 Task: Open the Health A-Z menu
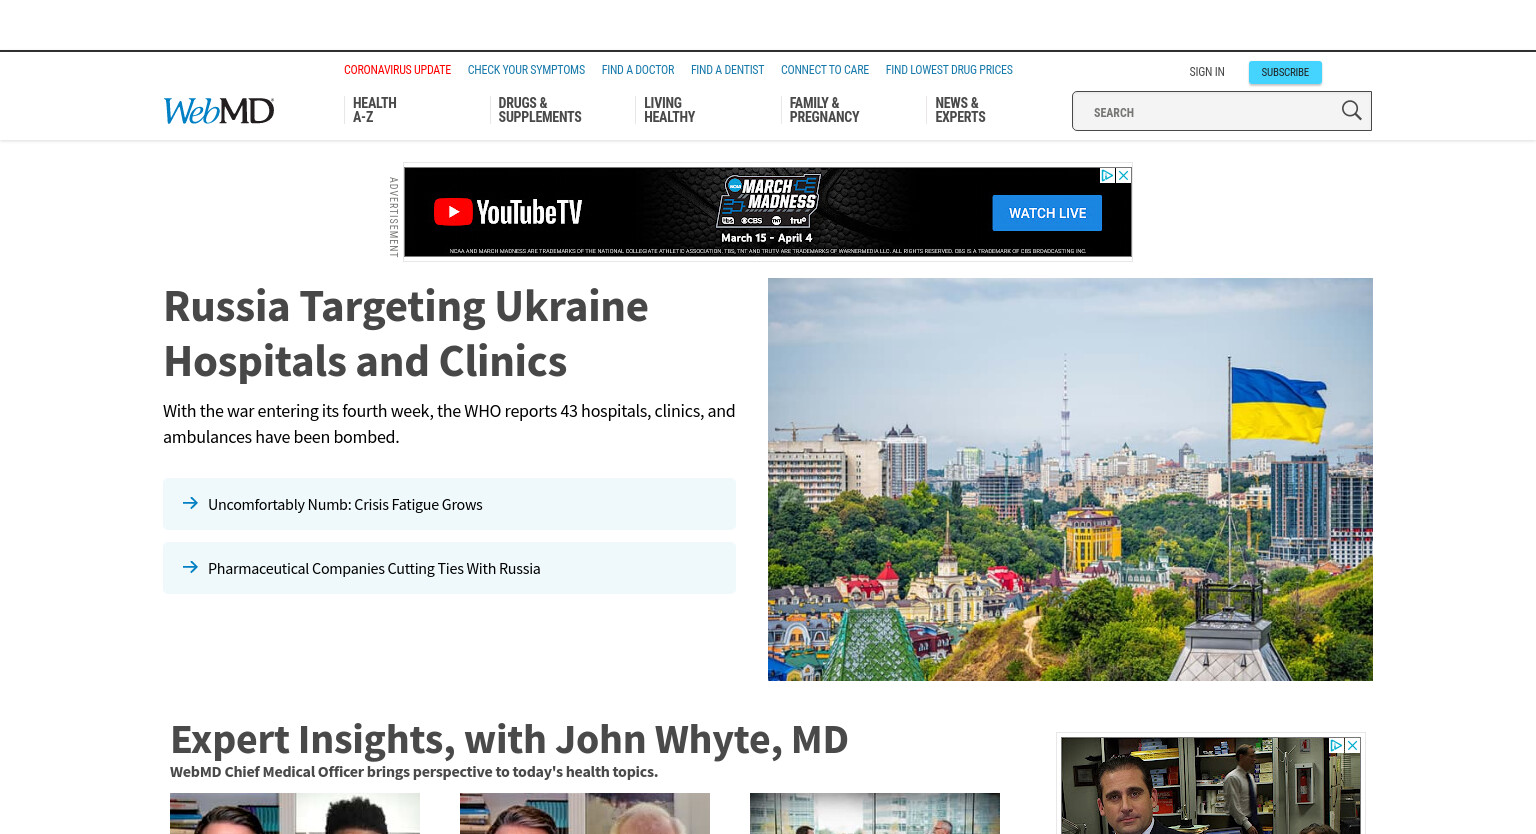pos(375,110)
